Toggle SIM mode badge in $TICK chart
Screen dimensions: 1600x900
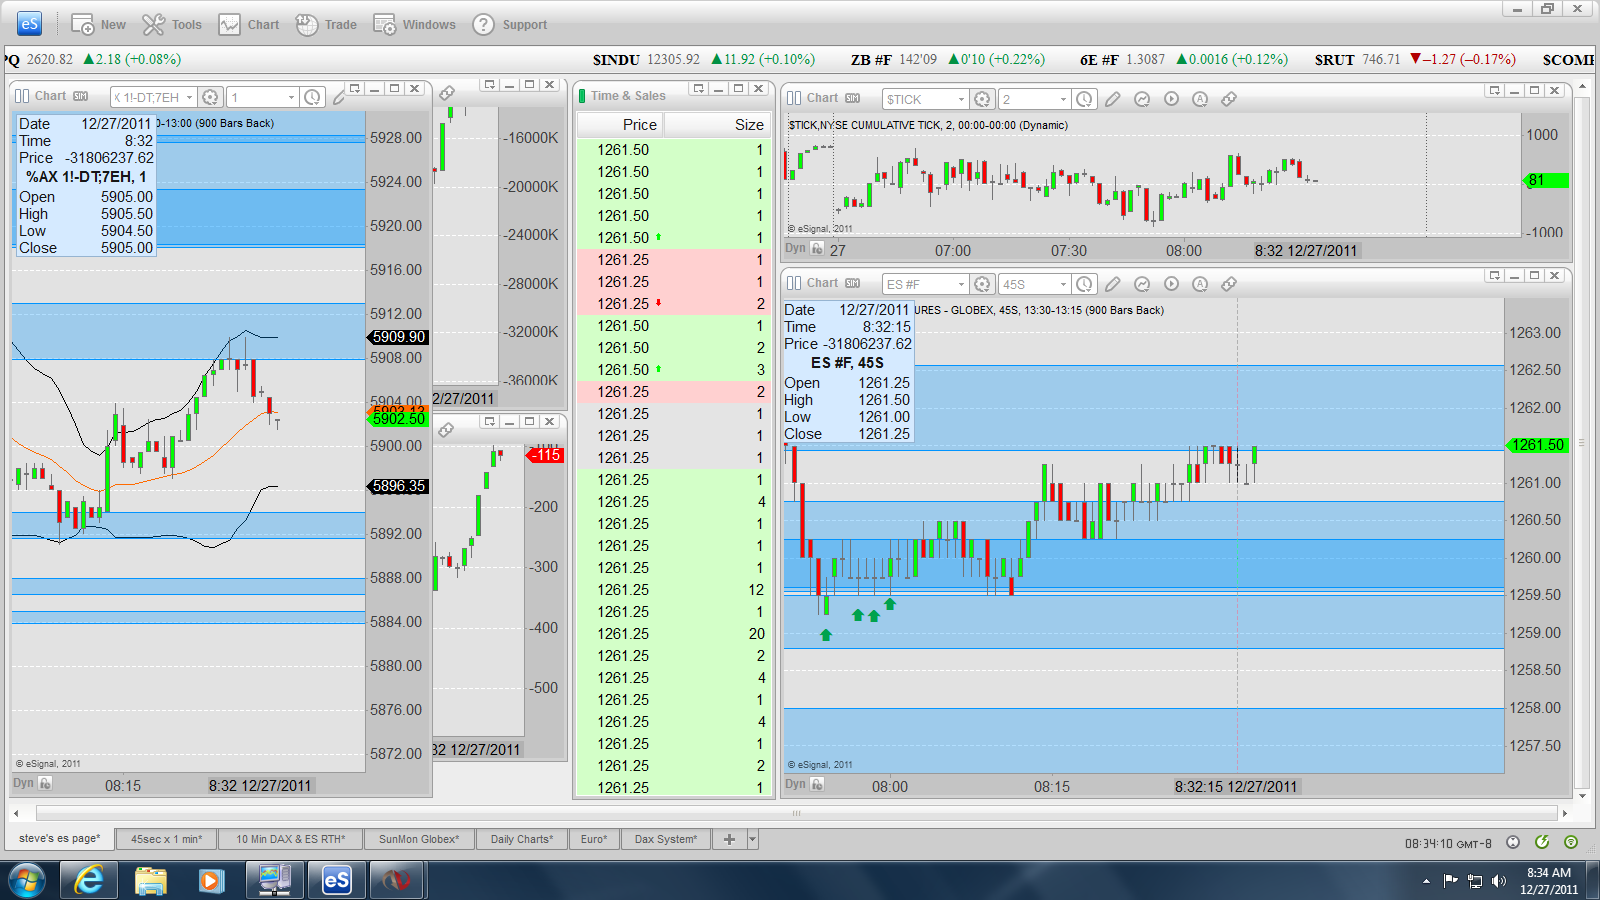pos(853,98)
